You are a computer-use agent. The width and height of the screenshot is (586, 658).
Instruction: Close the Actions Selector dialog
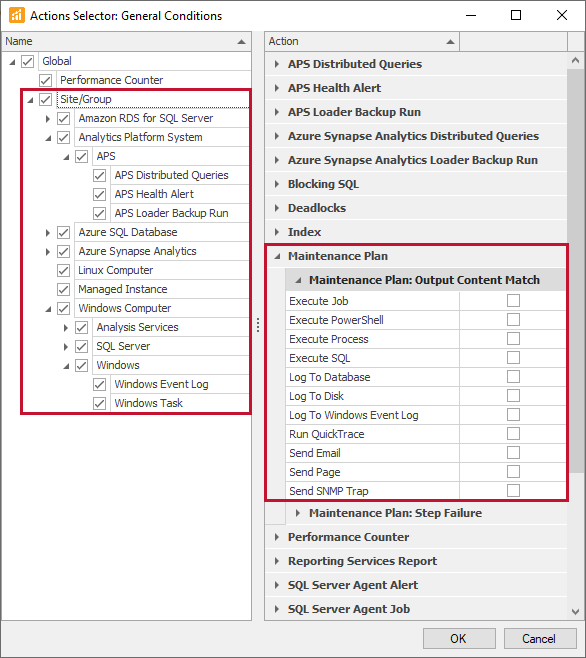562,16
